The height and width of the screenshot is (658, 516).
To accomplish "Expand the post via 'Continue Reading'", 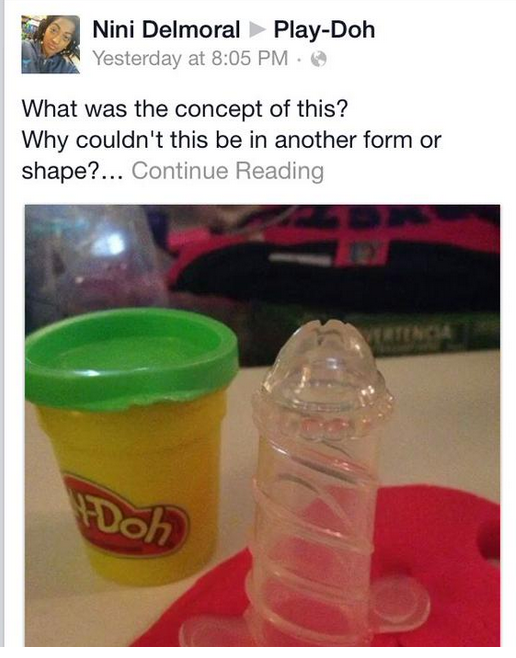I will 228,171.
